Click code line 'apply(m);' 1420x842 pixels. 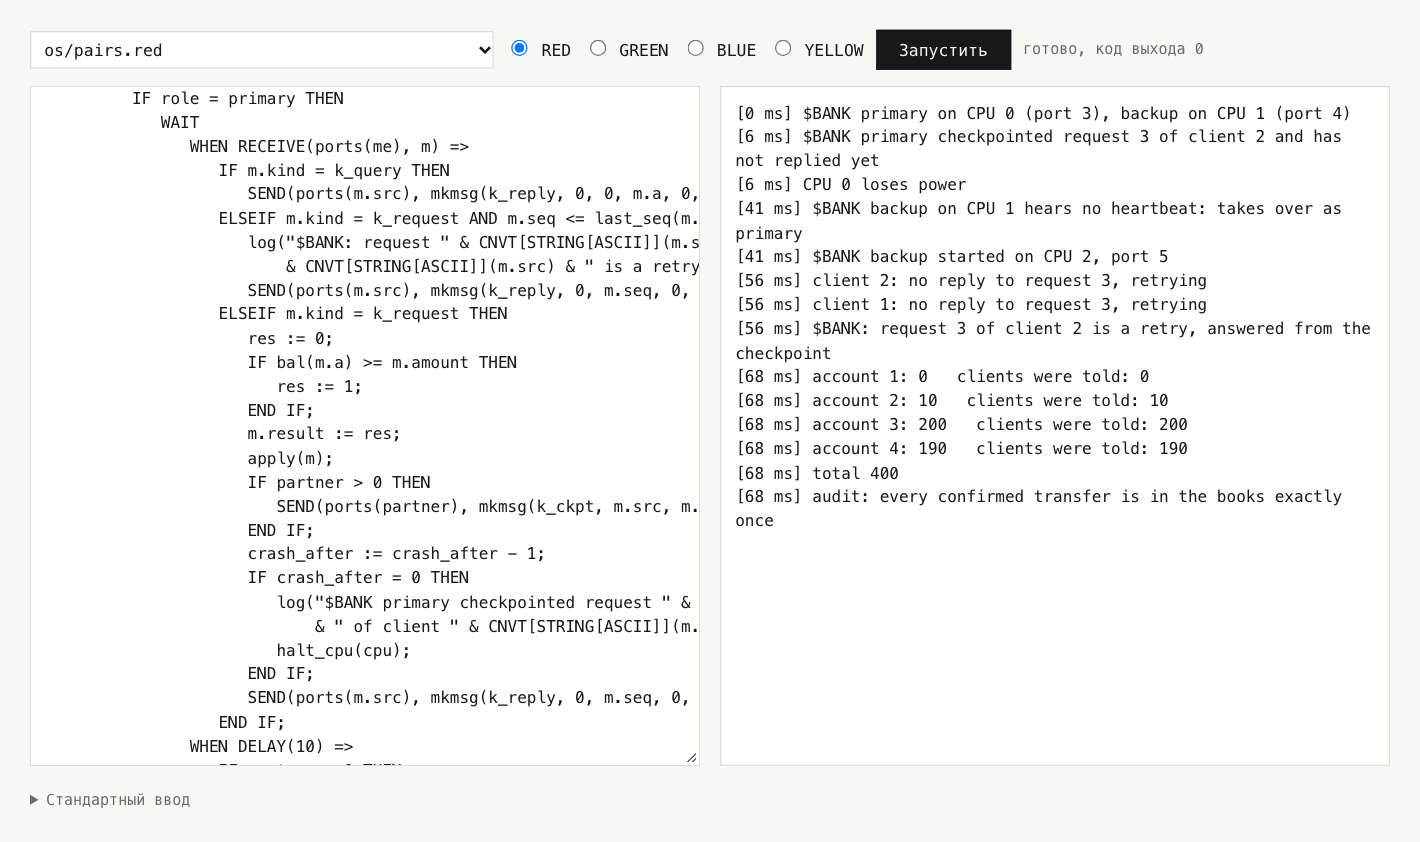(290, 459)
